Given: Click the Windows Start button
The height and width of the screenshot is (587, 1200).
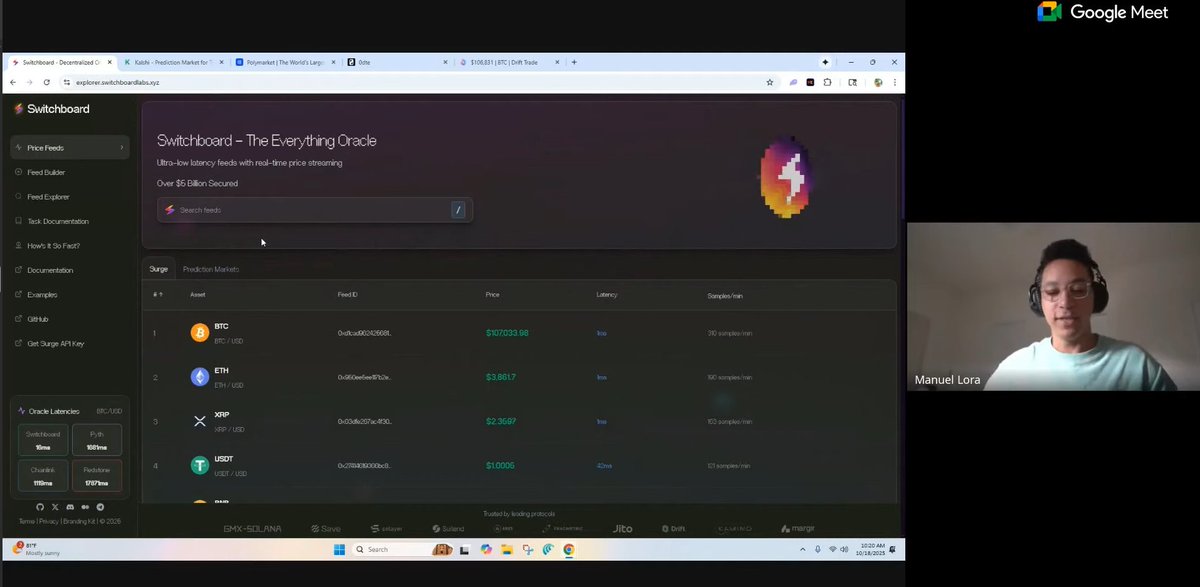Looking at the screenshot, I should point(338,549).
